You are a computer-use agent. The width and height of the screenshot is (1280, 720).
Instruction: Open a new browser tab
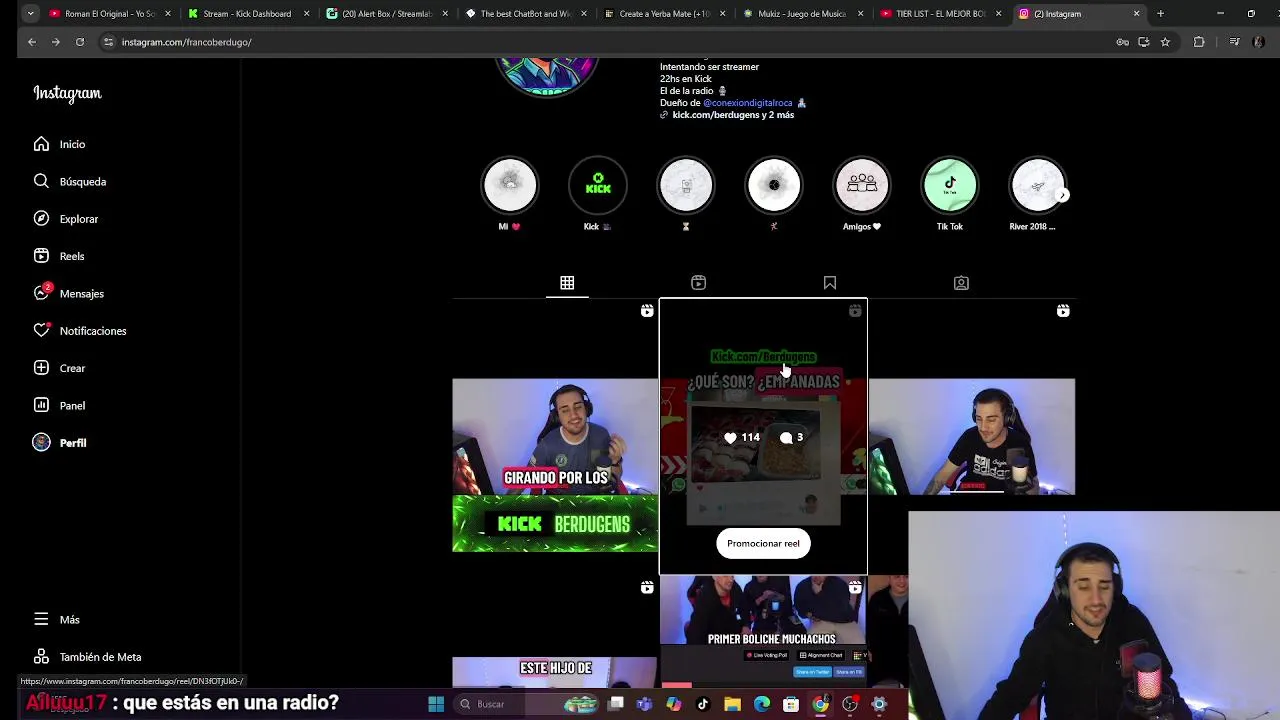(1160, 14)
